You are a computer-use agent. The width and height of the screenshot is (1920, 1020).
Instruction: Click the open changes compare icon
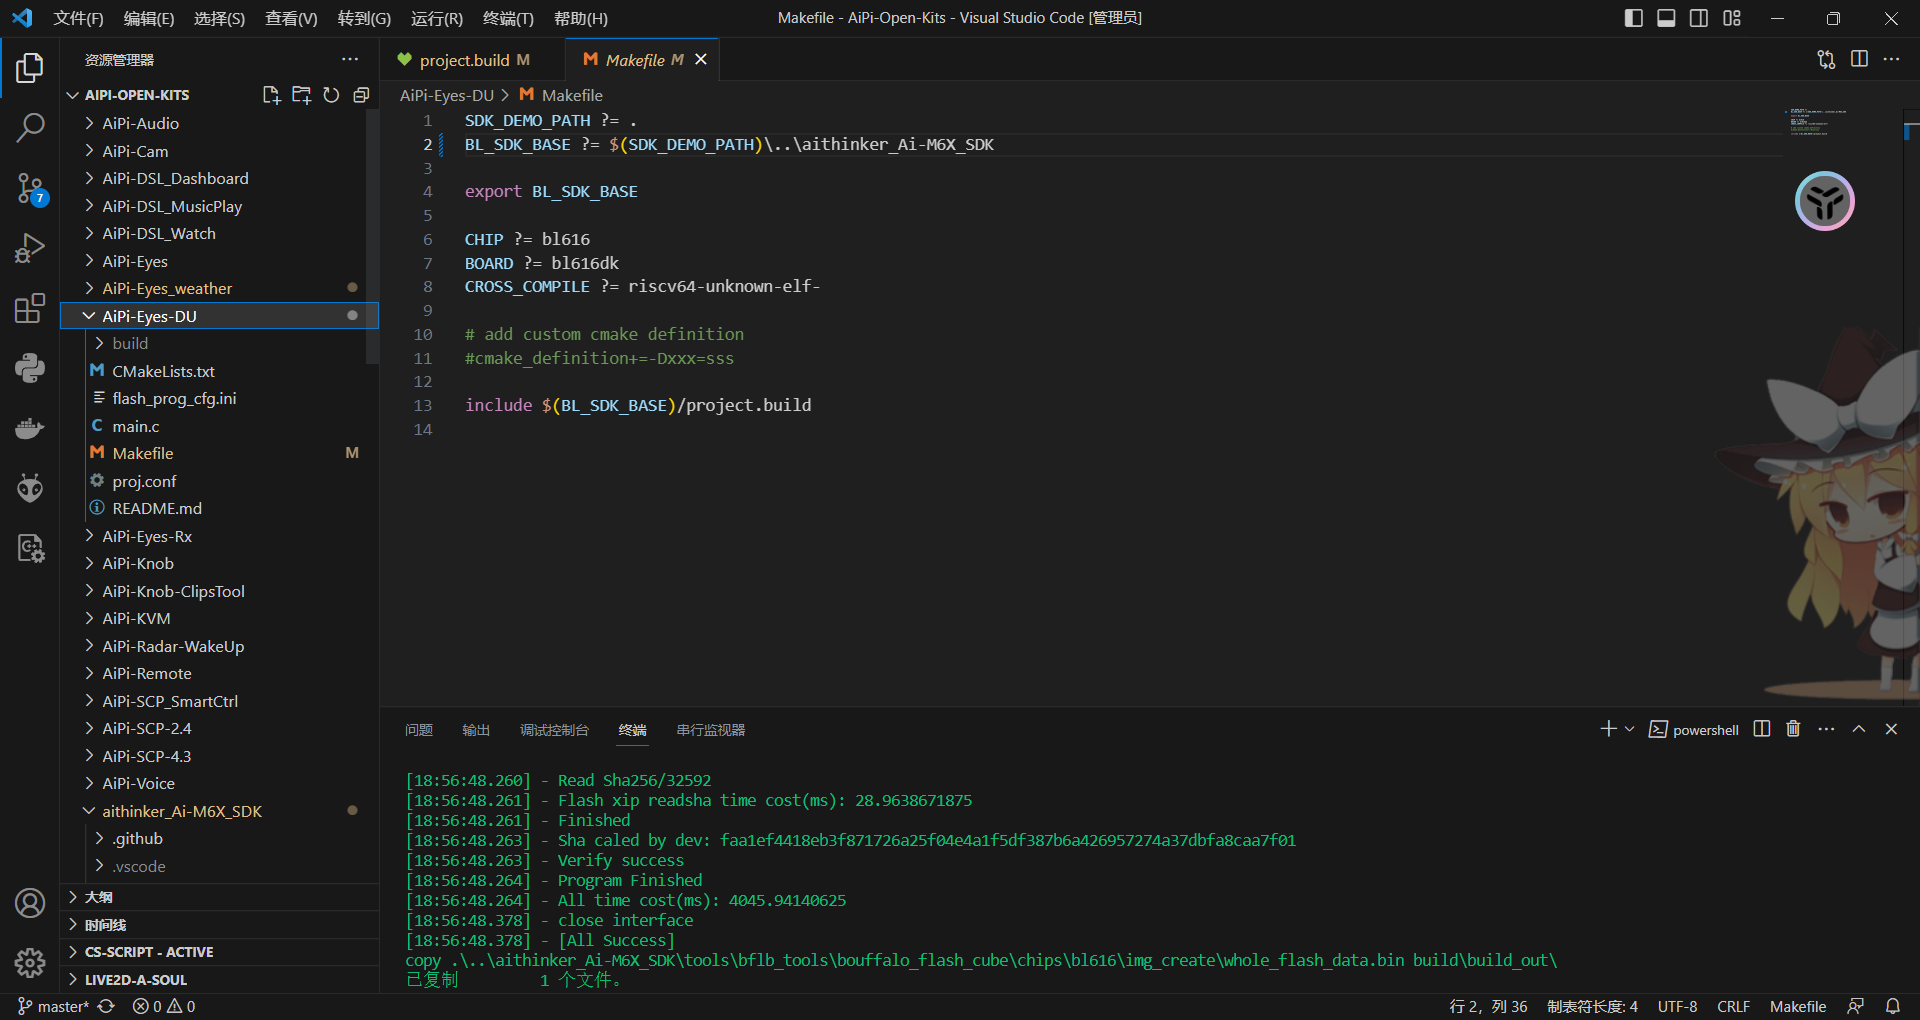coord(1826,60)
